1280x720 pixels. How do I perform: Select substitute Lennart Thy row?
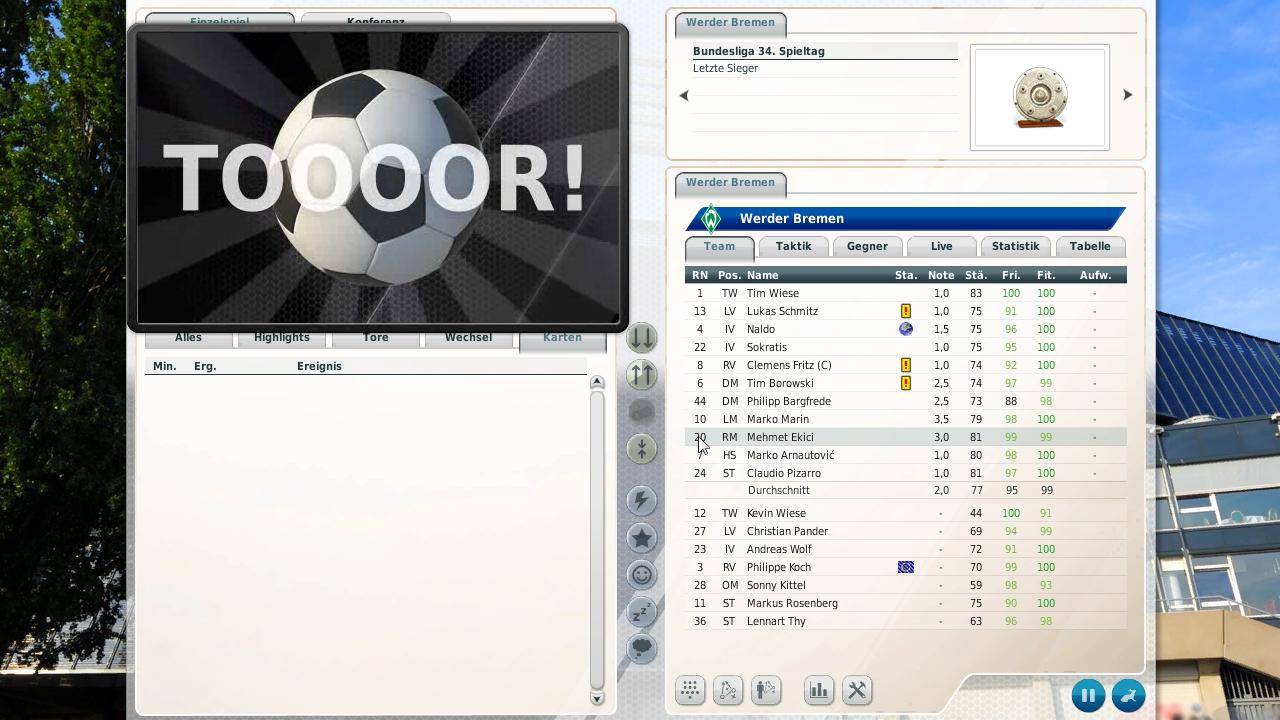tap(906, 621)
